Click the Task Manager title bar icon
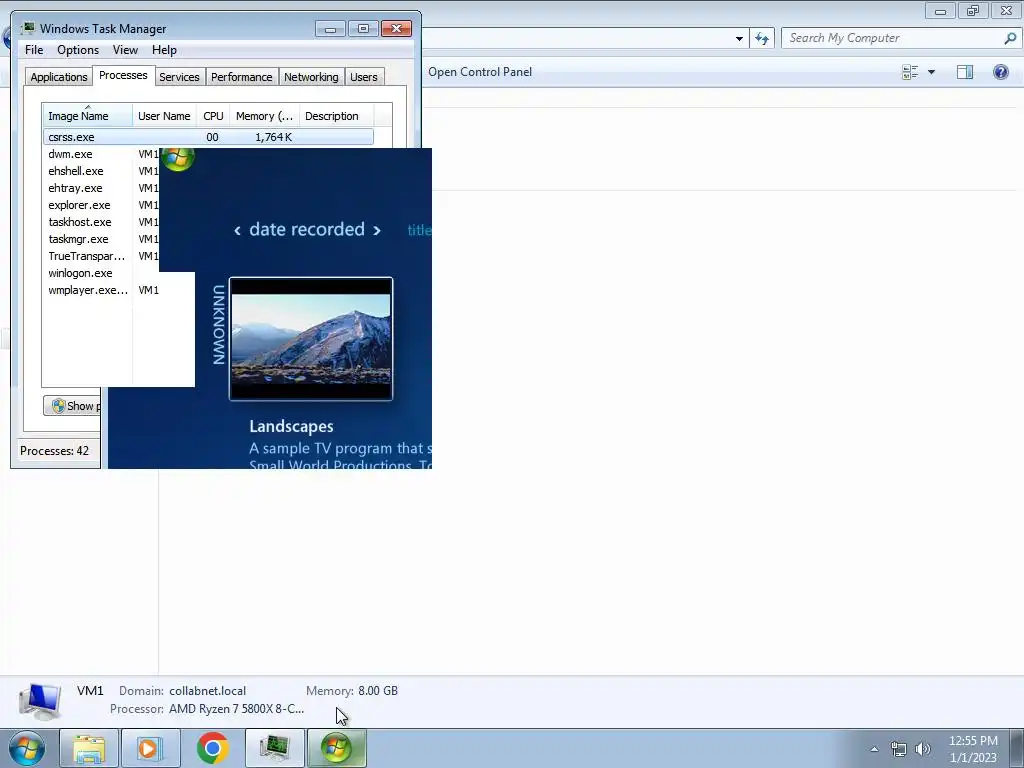This screenshot has height=768, width=1024. (28, 29)
